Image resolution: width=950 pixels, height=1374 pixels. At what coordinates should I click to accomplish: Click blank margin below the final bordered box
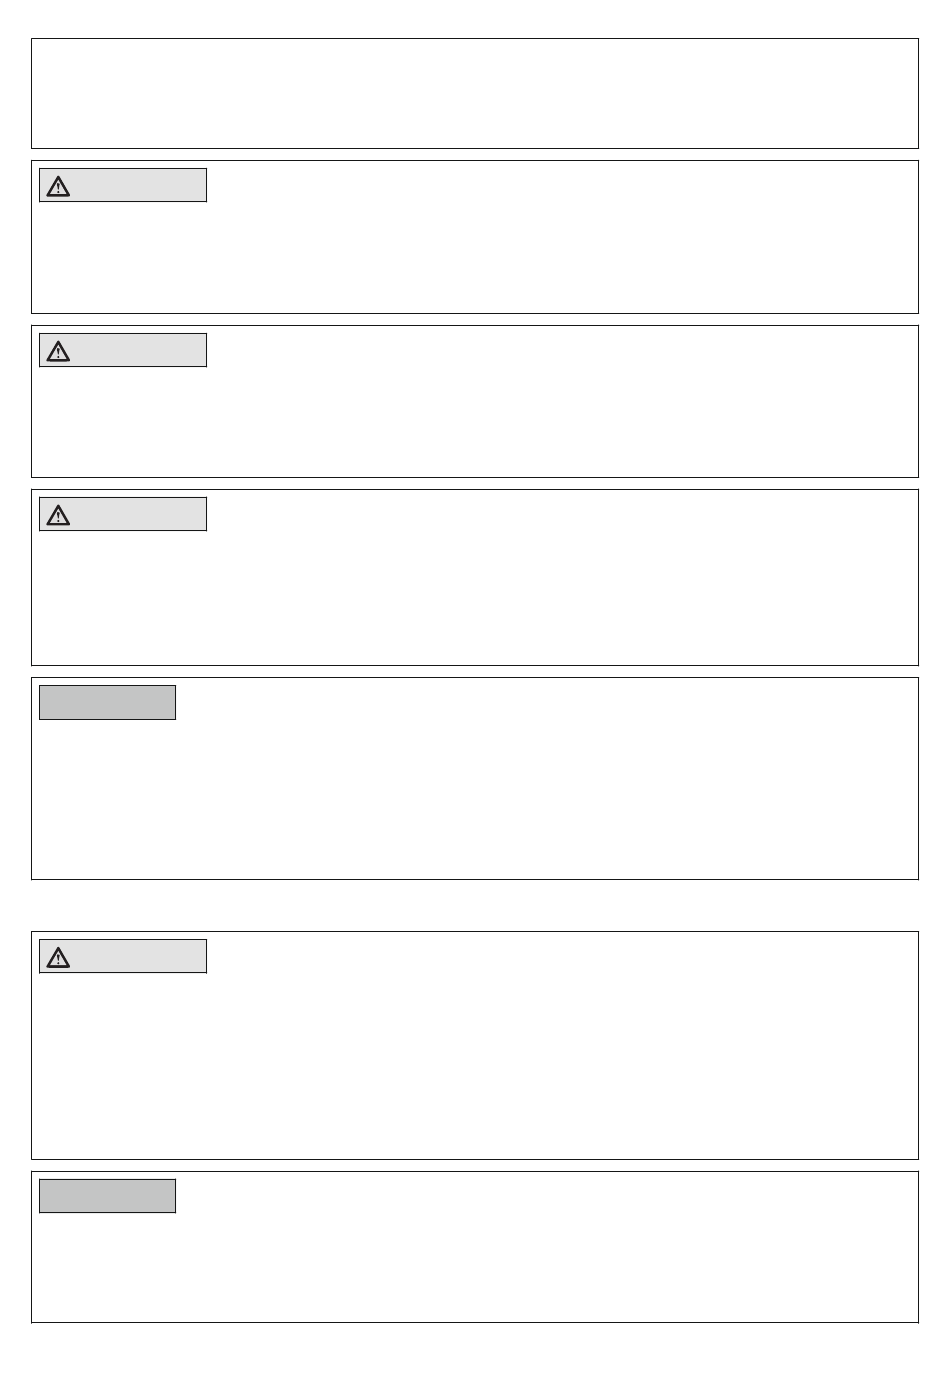point(475,1348)
